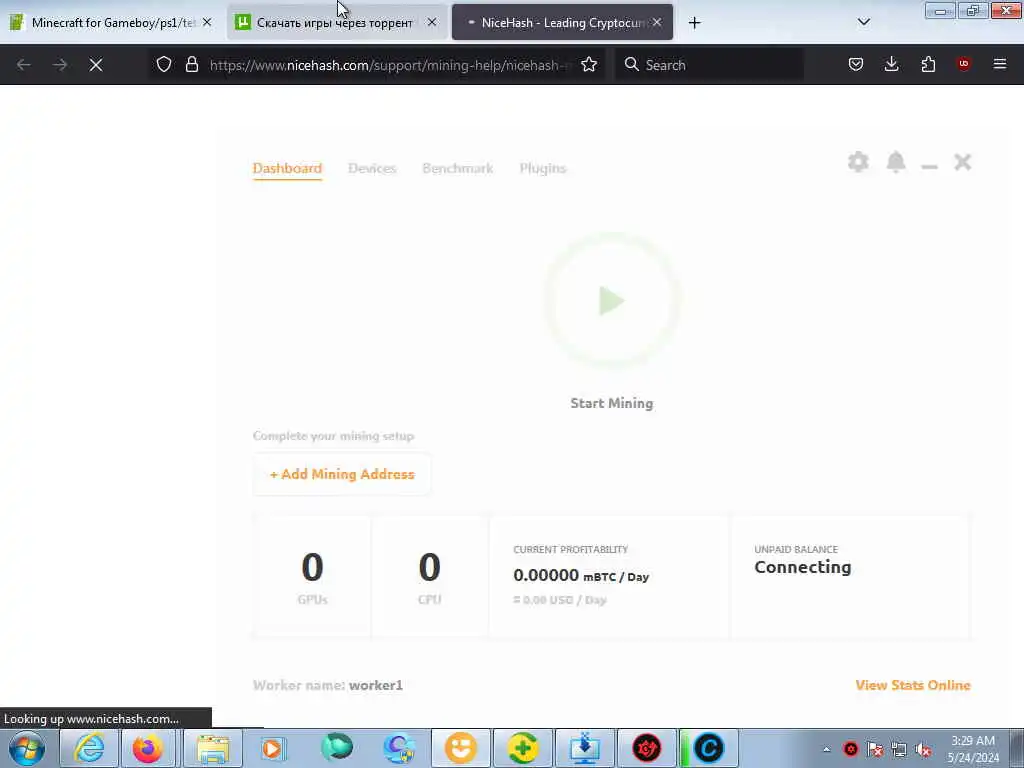Bookmark this page with the star

(x=589, y=64)
